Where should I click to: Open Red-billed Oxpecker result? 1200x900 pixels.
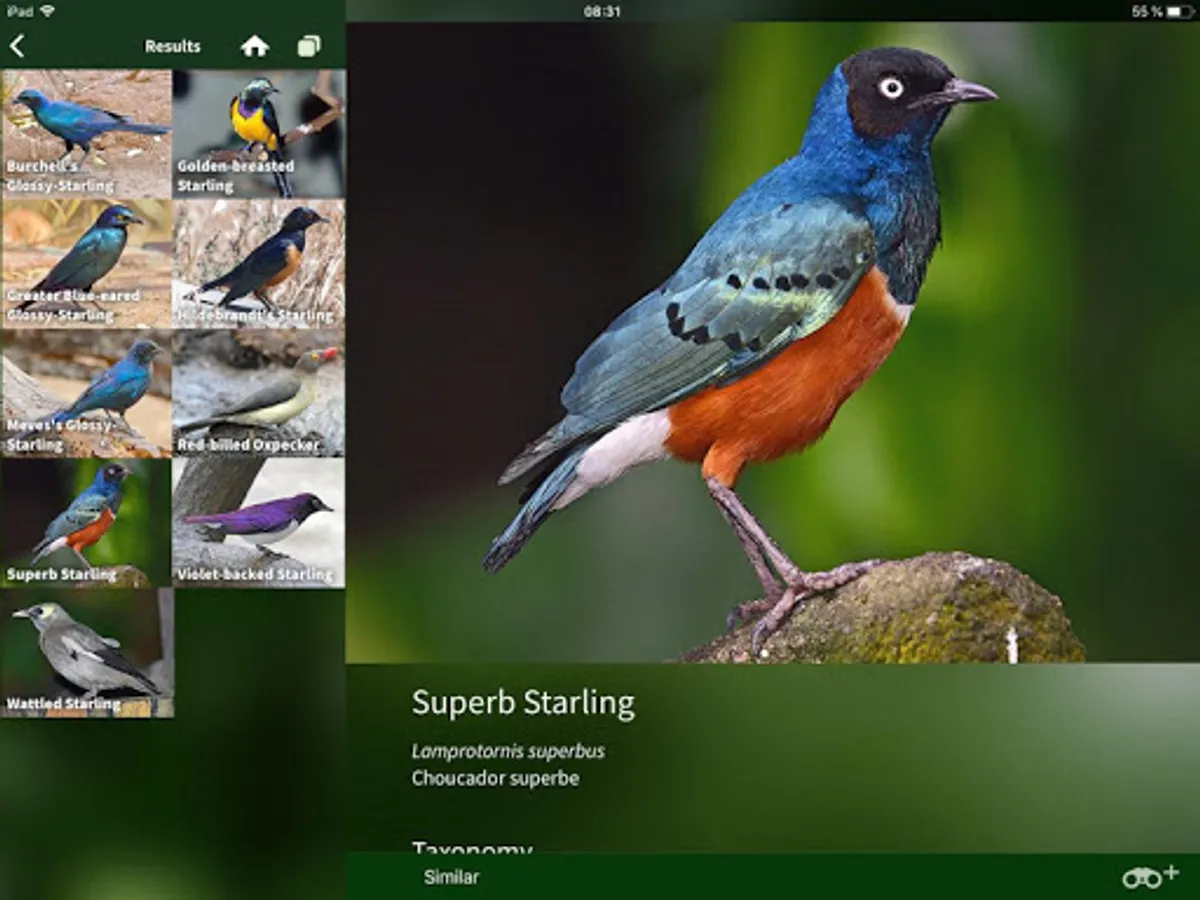tap(259, 393)
